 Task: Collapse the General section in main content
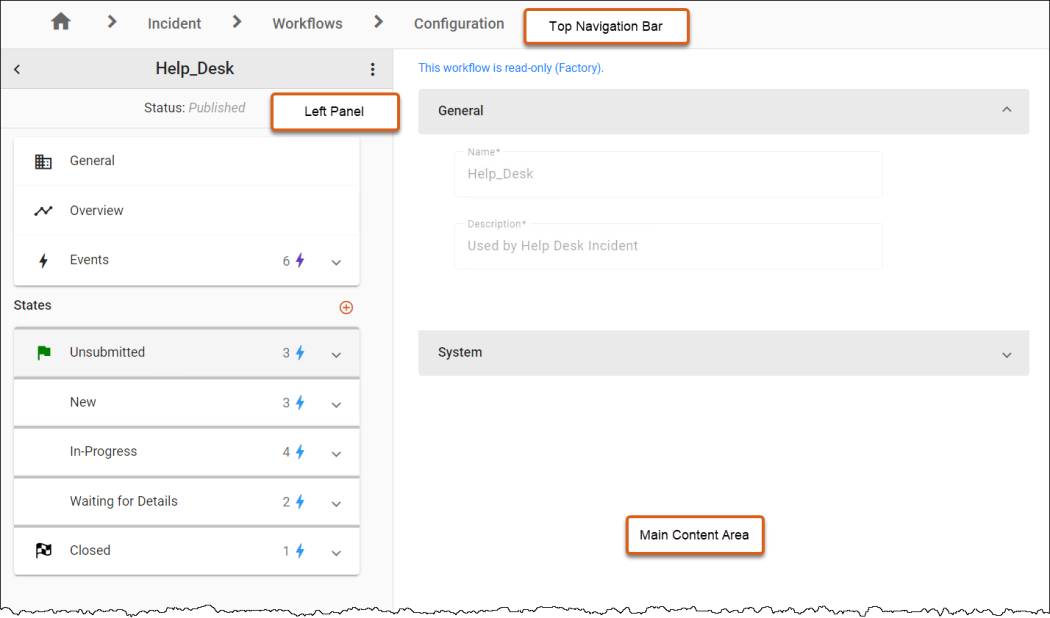coord(1007,110)
